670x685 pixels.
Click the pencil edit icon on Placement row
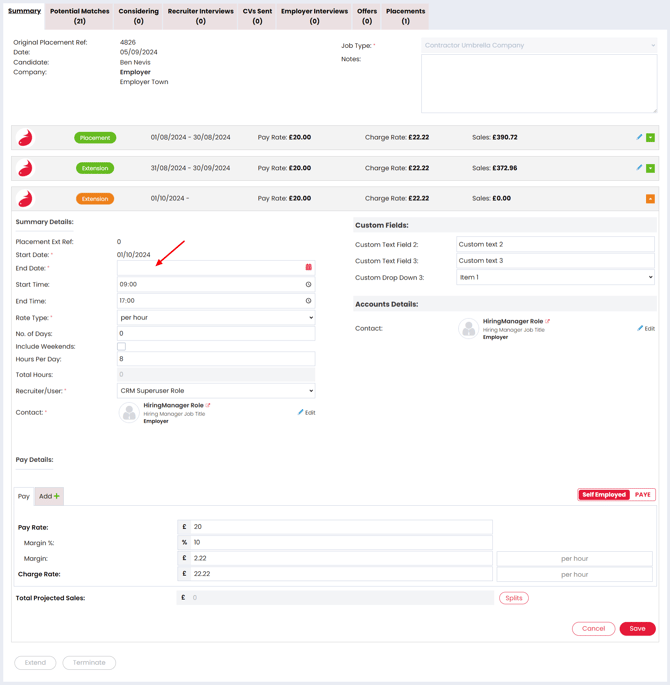[x=639, y=137]
